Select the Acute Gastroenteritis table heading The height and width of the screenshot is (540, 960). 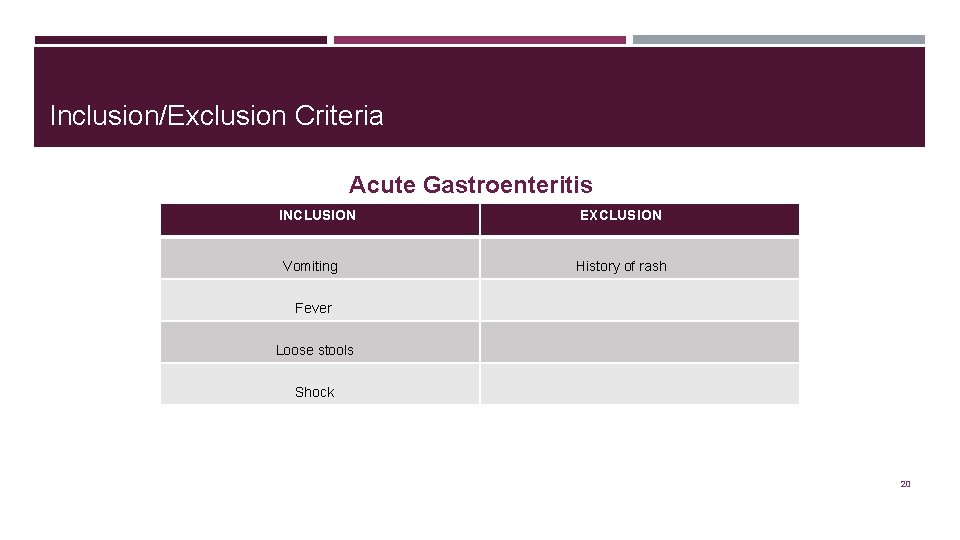point(470,185)
